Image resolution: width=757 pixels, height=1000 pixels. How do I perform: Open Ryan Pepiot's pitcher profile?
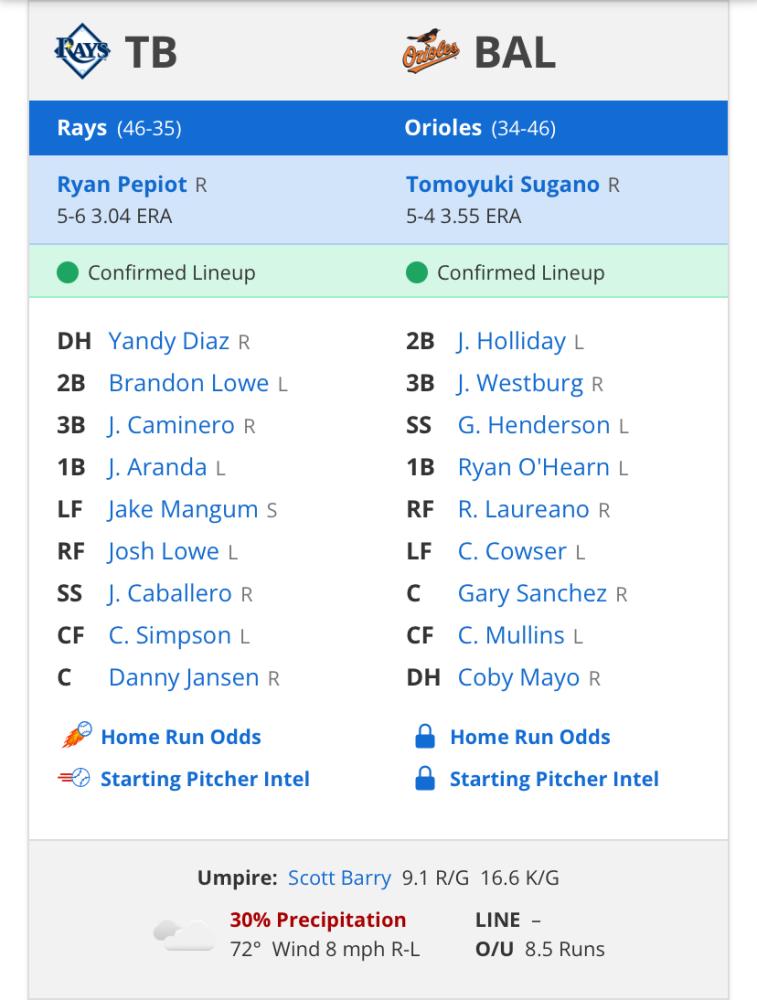pos(122,184)
